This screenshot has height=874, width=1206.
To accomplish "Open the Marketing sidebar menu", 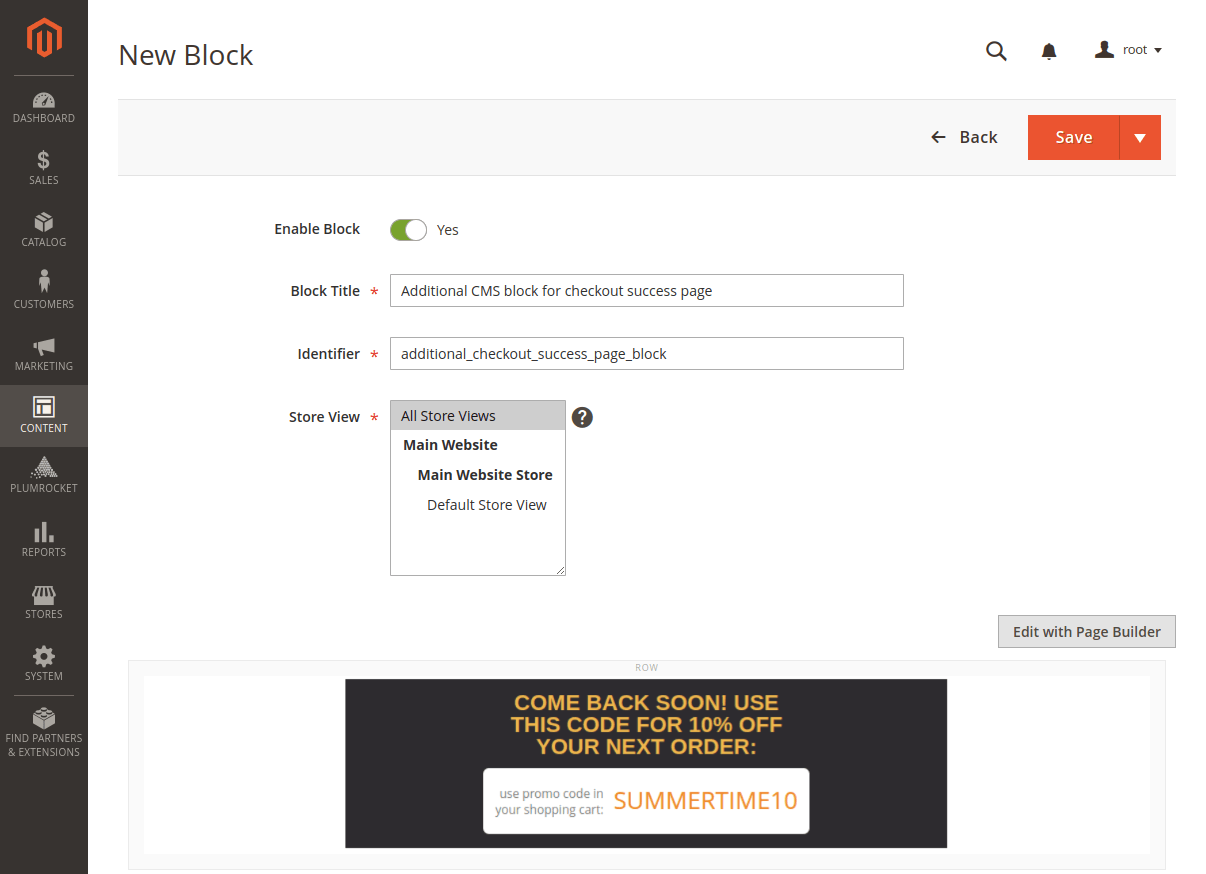I will click(x=44, y=354).
